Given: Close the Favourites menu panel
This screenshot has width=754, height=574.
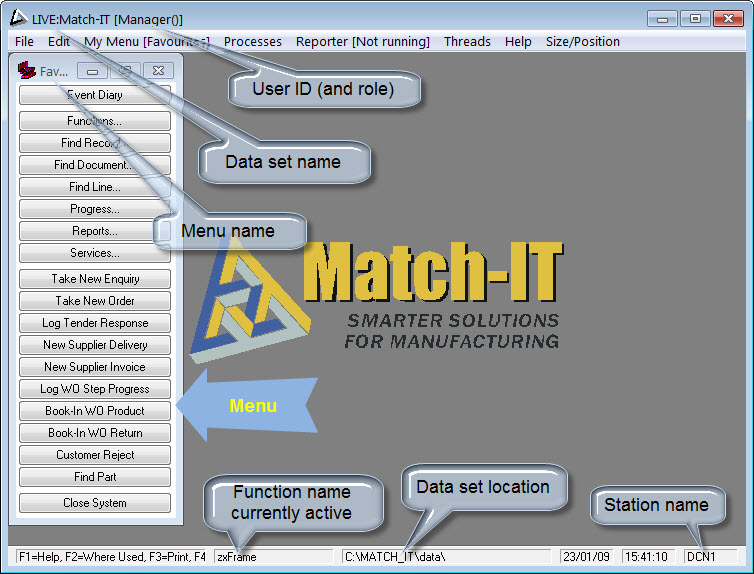Looking at the screenshot, I should 158,71.
